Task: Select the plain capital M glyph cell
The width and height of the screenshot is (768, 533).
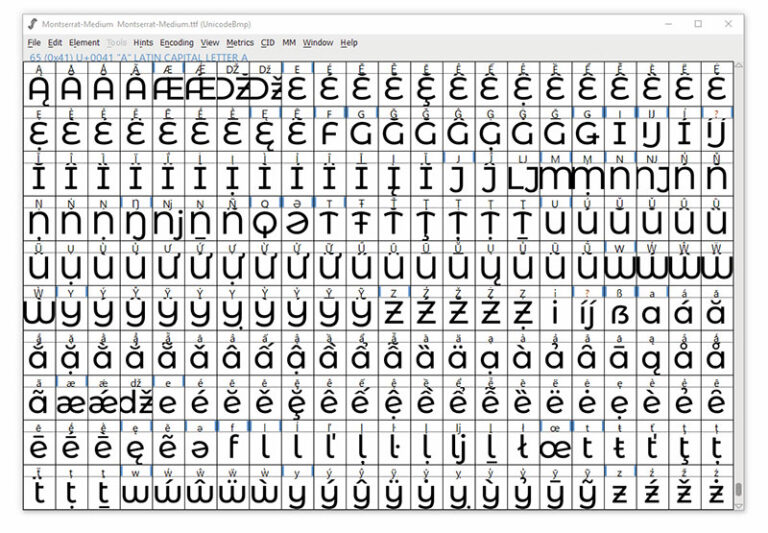Action: coord(556,174)
